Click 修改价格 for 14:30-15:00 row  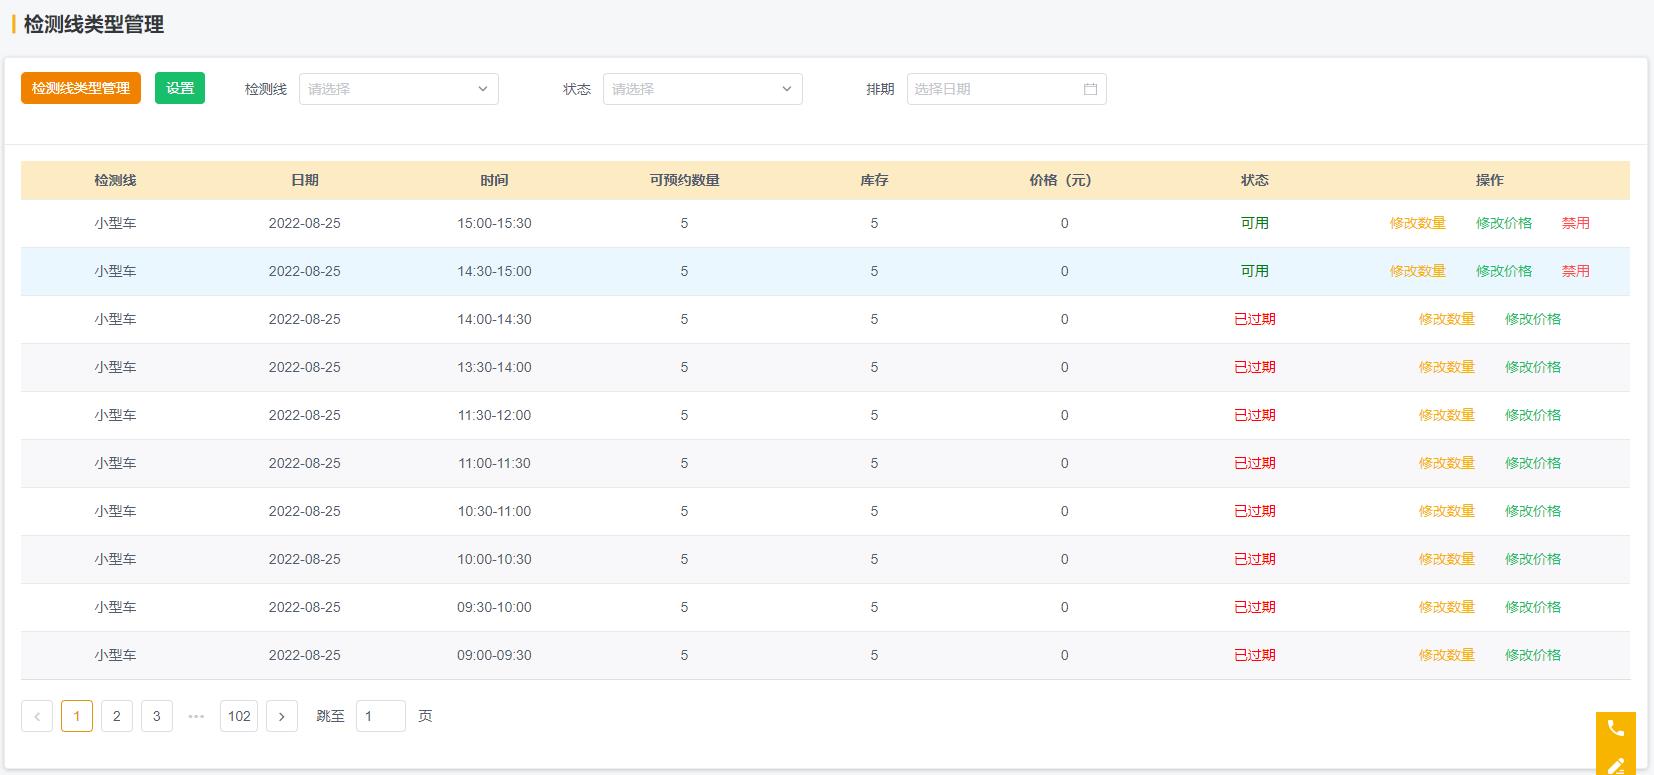pyautogui.click(x=1504, y=271)
